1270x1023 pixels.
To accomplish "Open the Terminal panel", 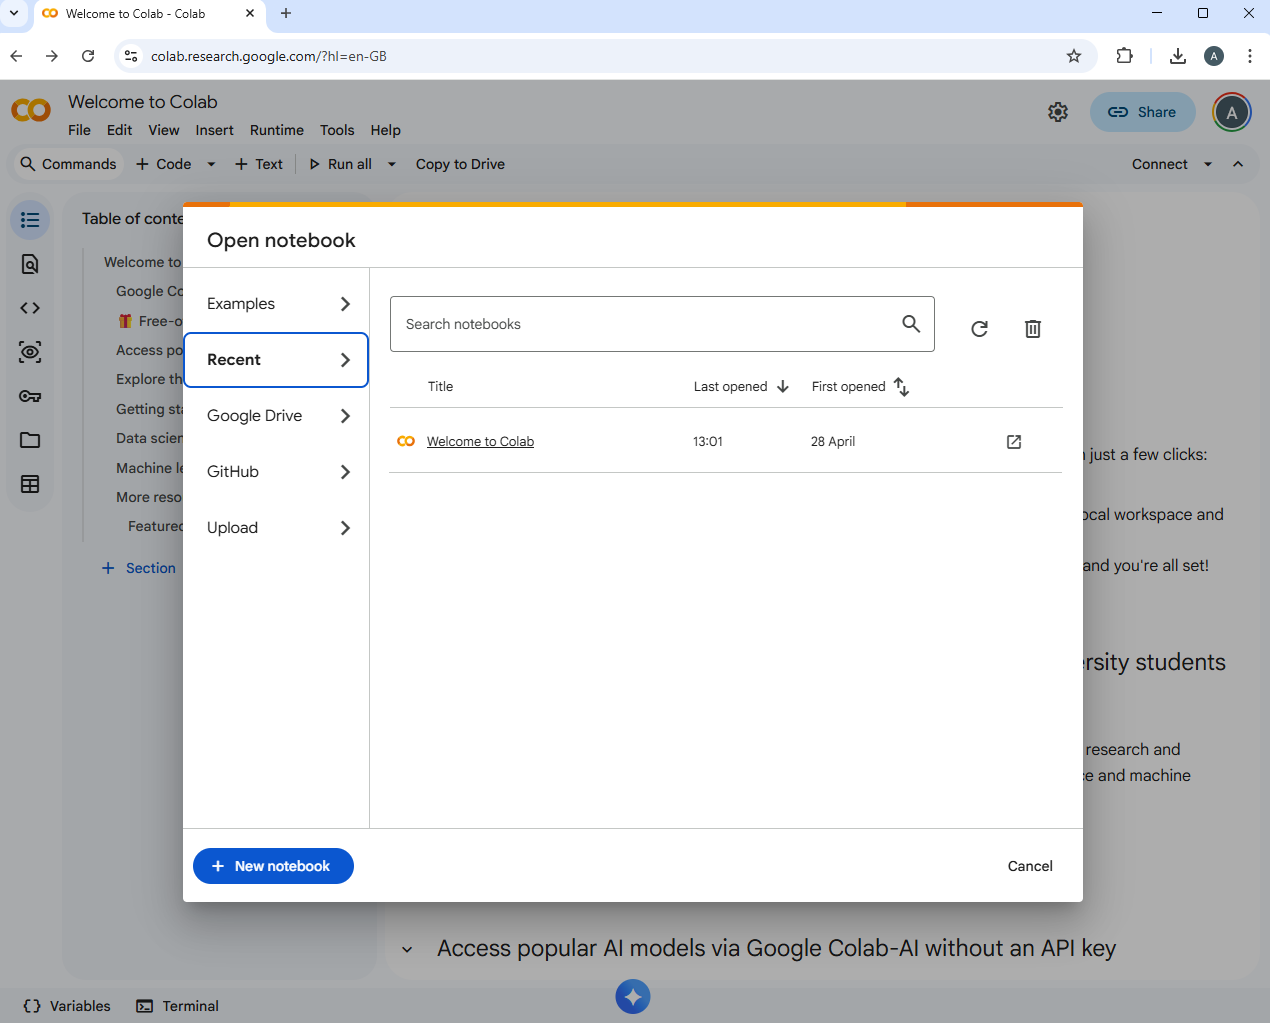I will click(178, 1006).
